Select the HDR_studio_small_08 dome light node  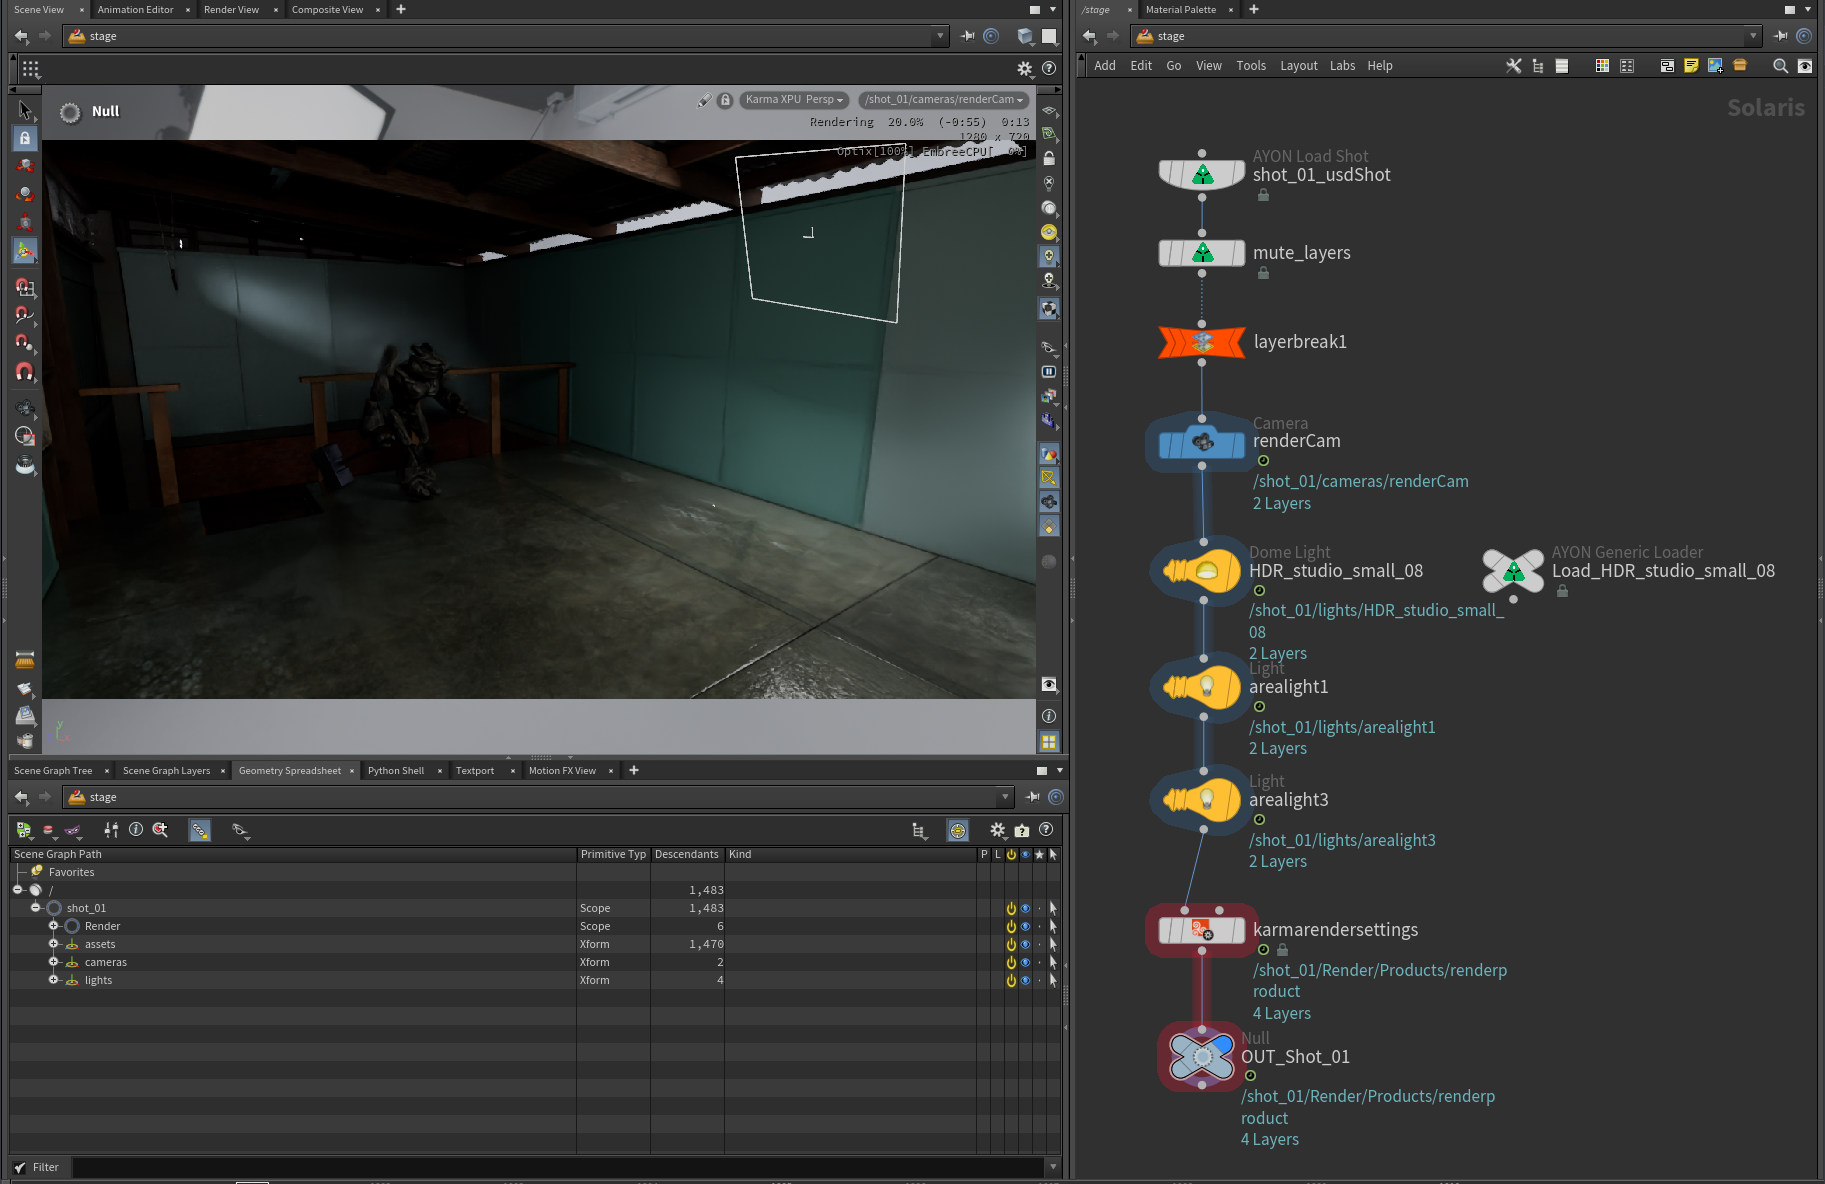pos(1202,571)
